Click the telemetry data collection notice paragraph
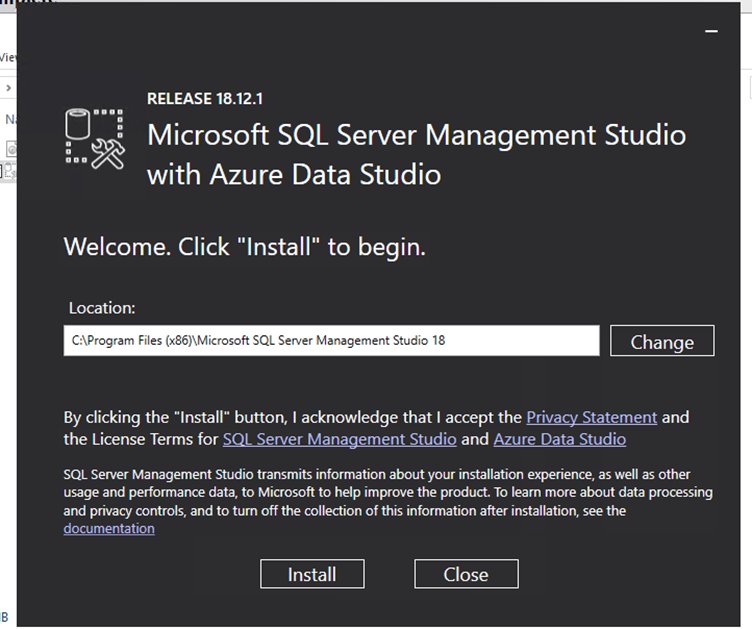The image size is (752, 629). coord(388,492)
